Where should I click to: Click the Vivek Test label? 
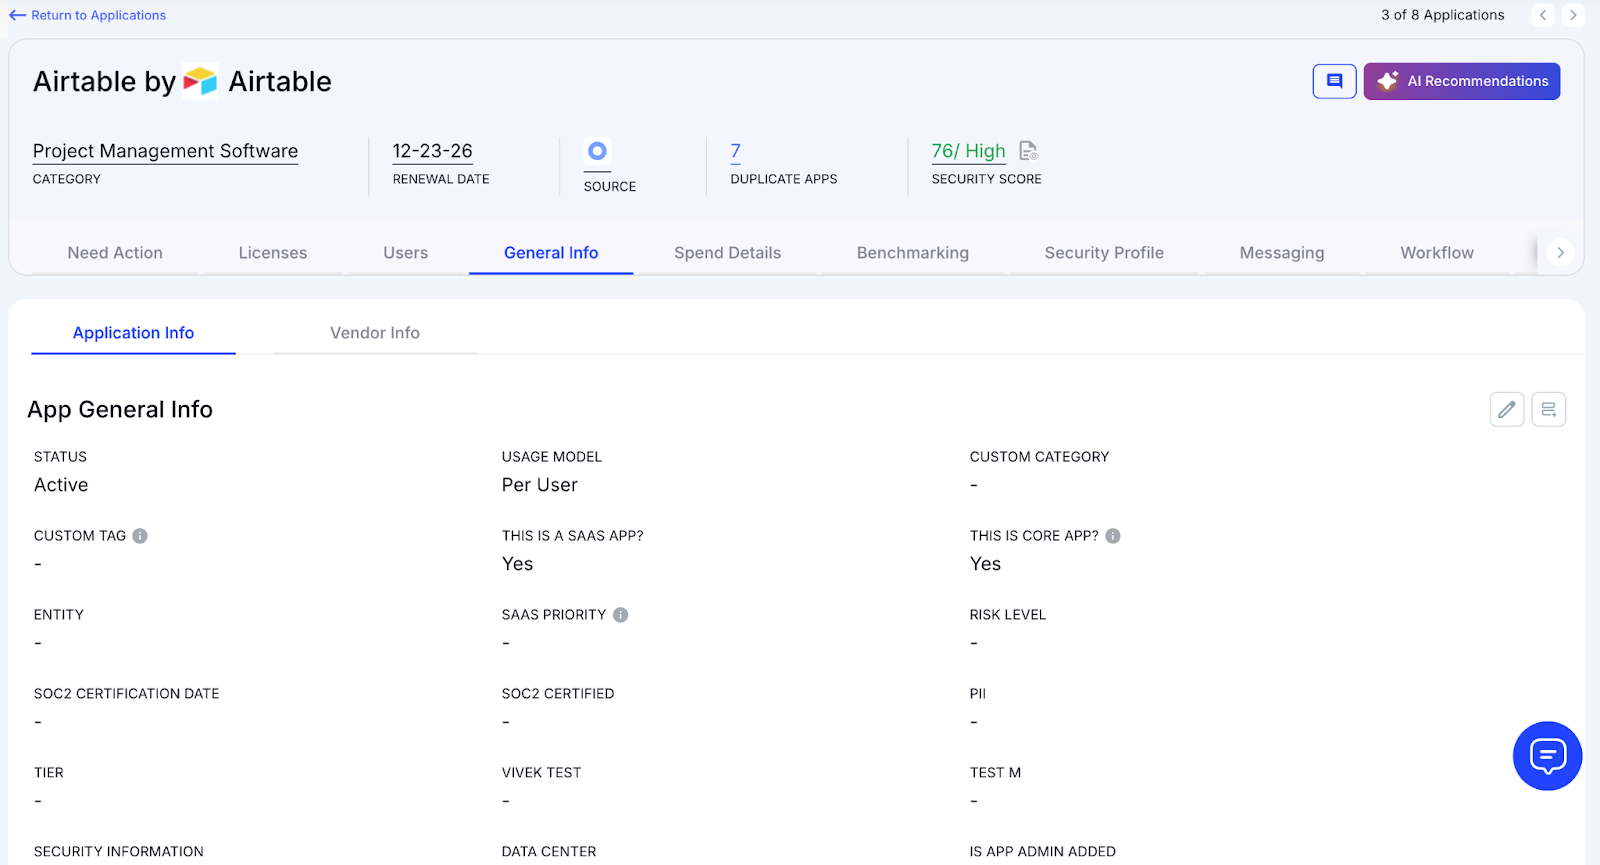coord(541,773)
